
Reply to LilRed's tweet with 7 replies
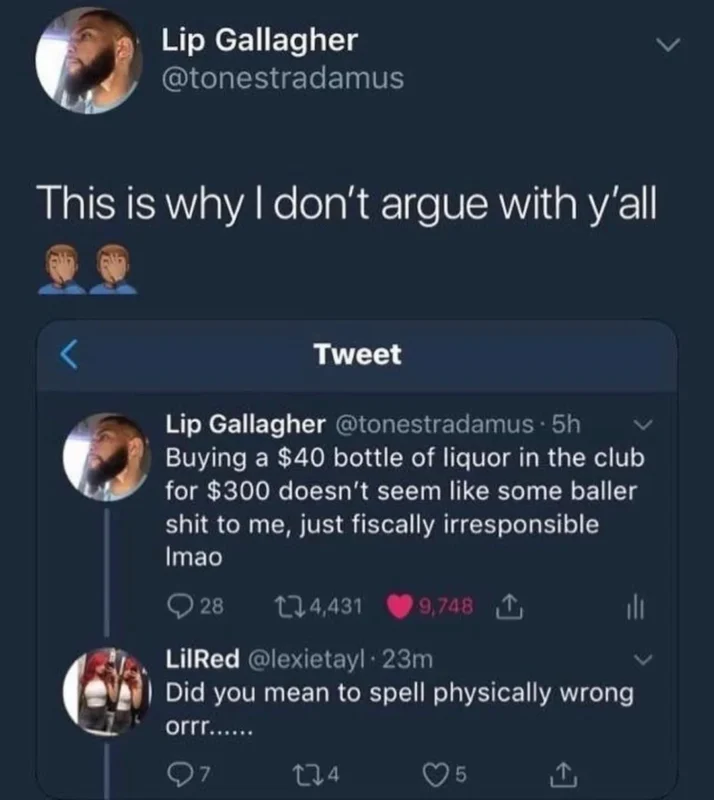(189, 774)
